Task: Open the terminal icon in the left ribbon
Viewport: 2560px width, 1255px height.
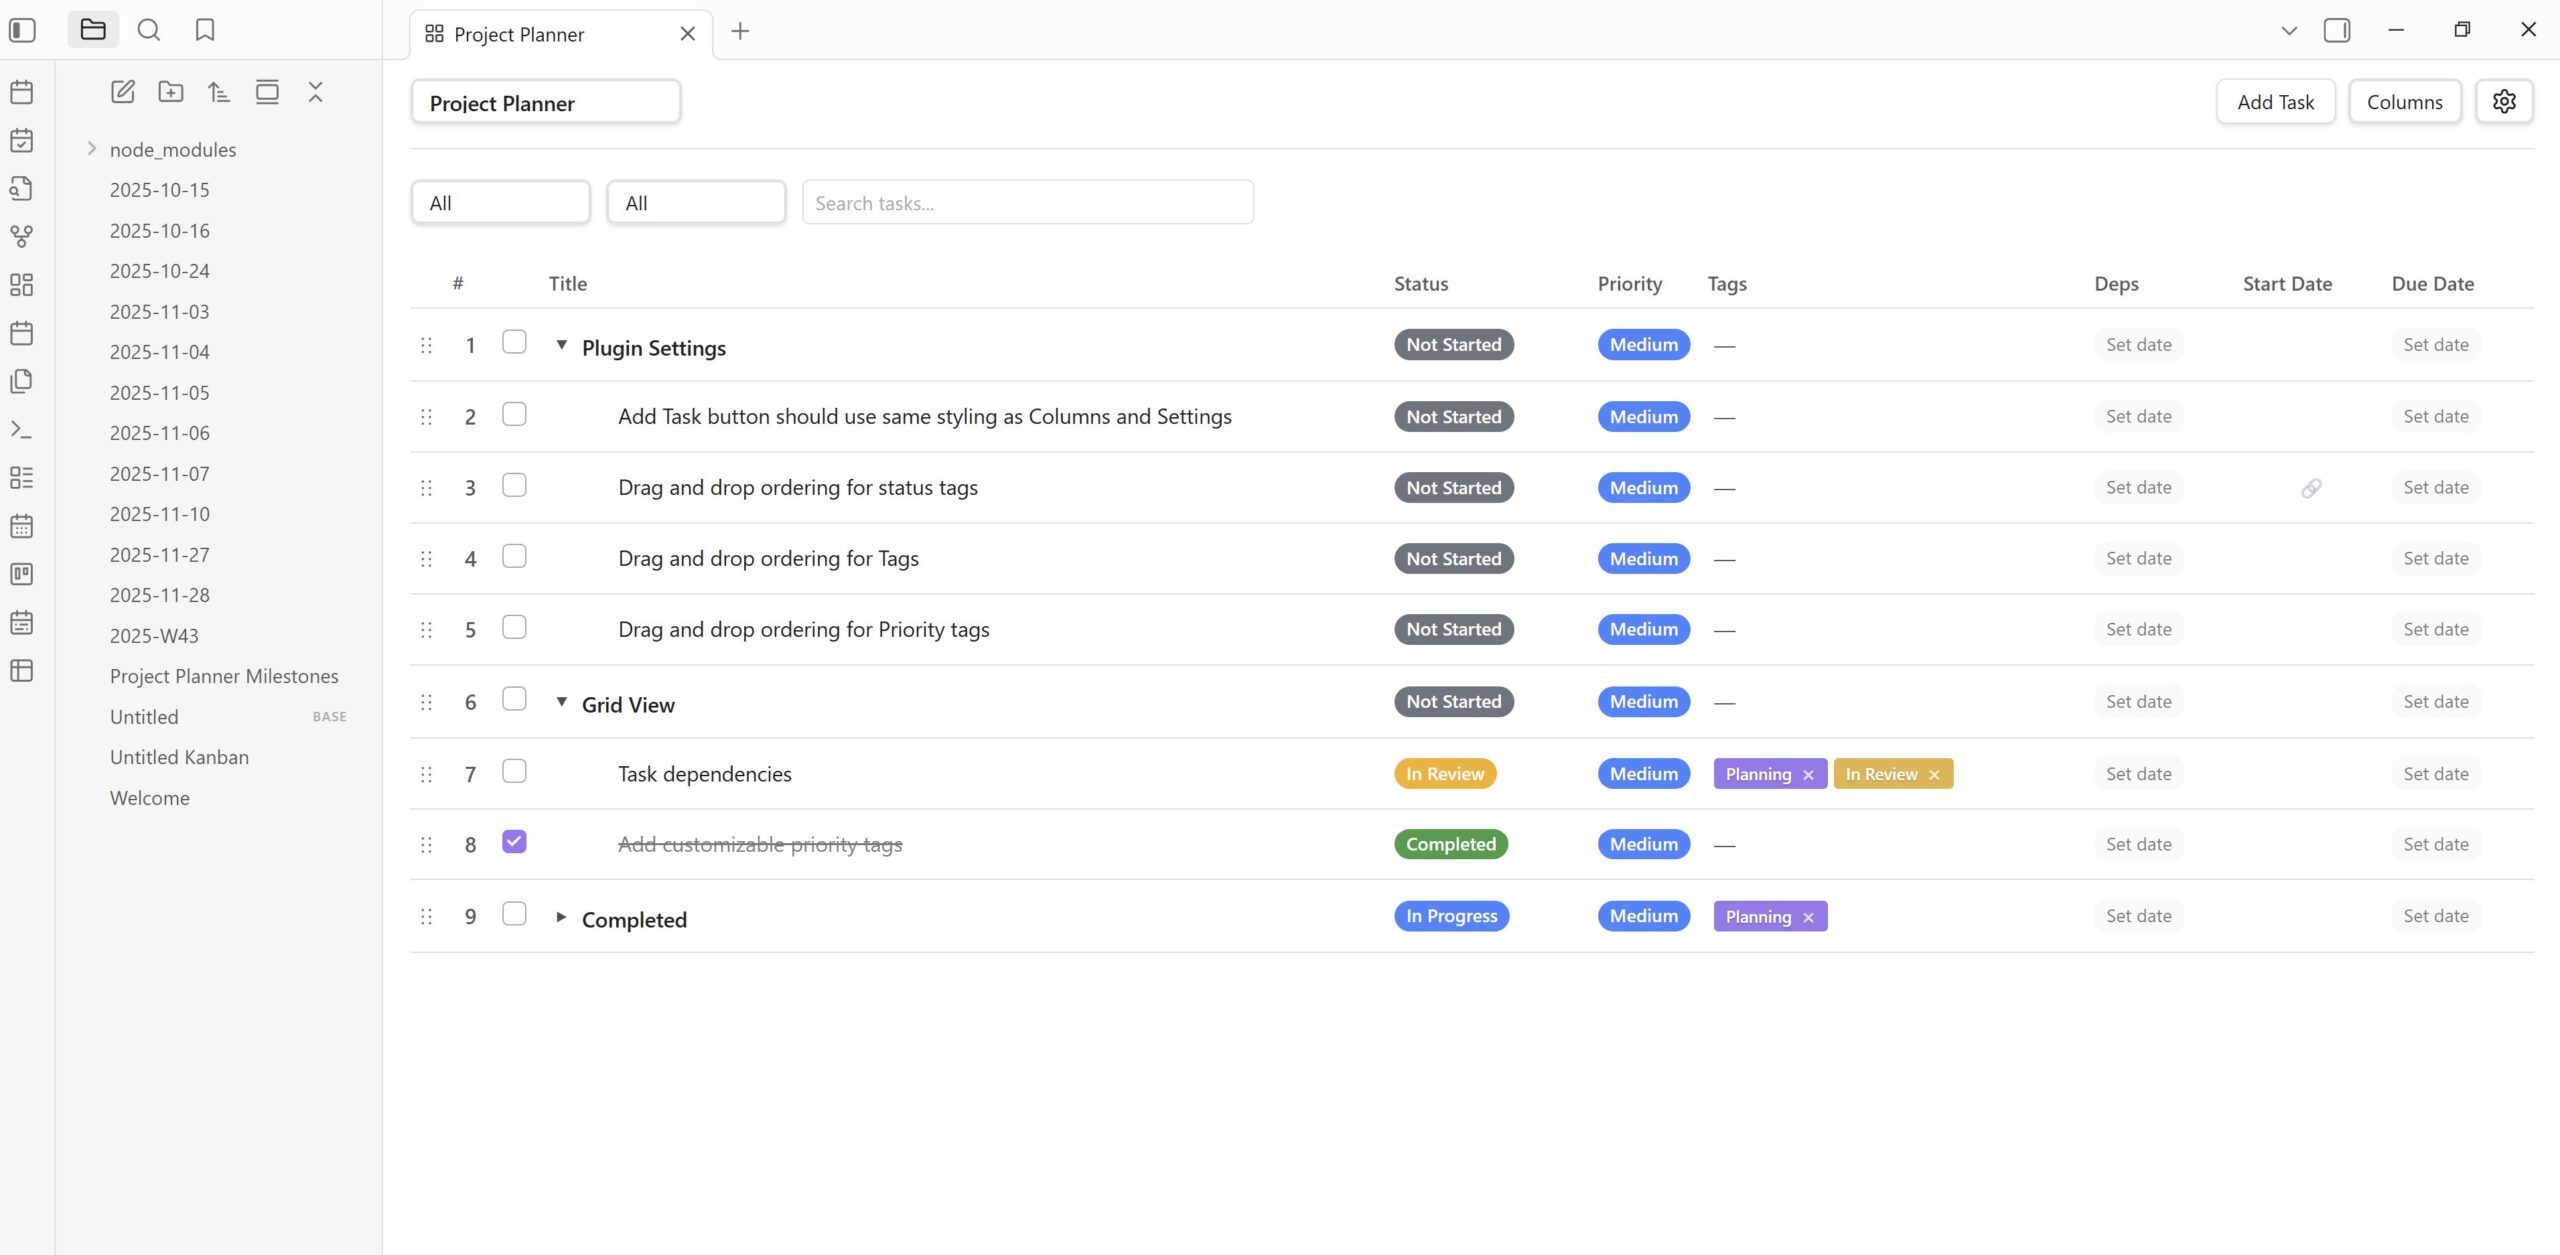Action: [22, 429]
